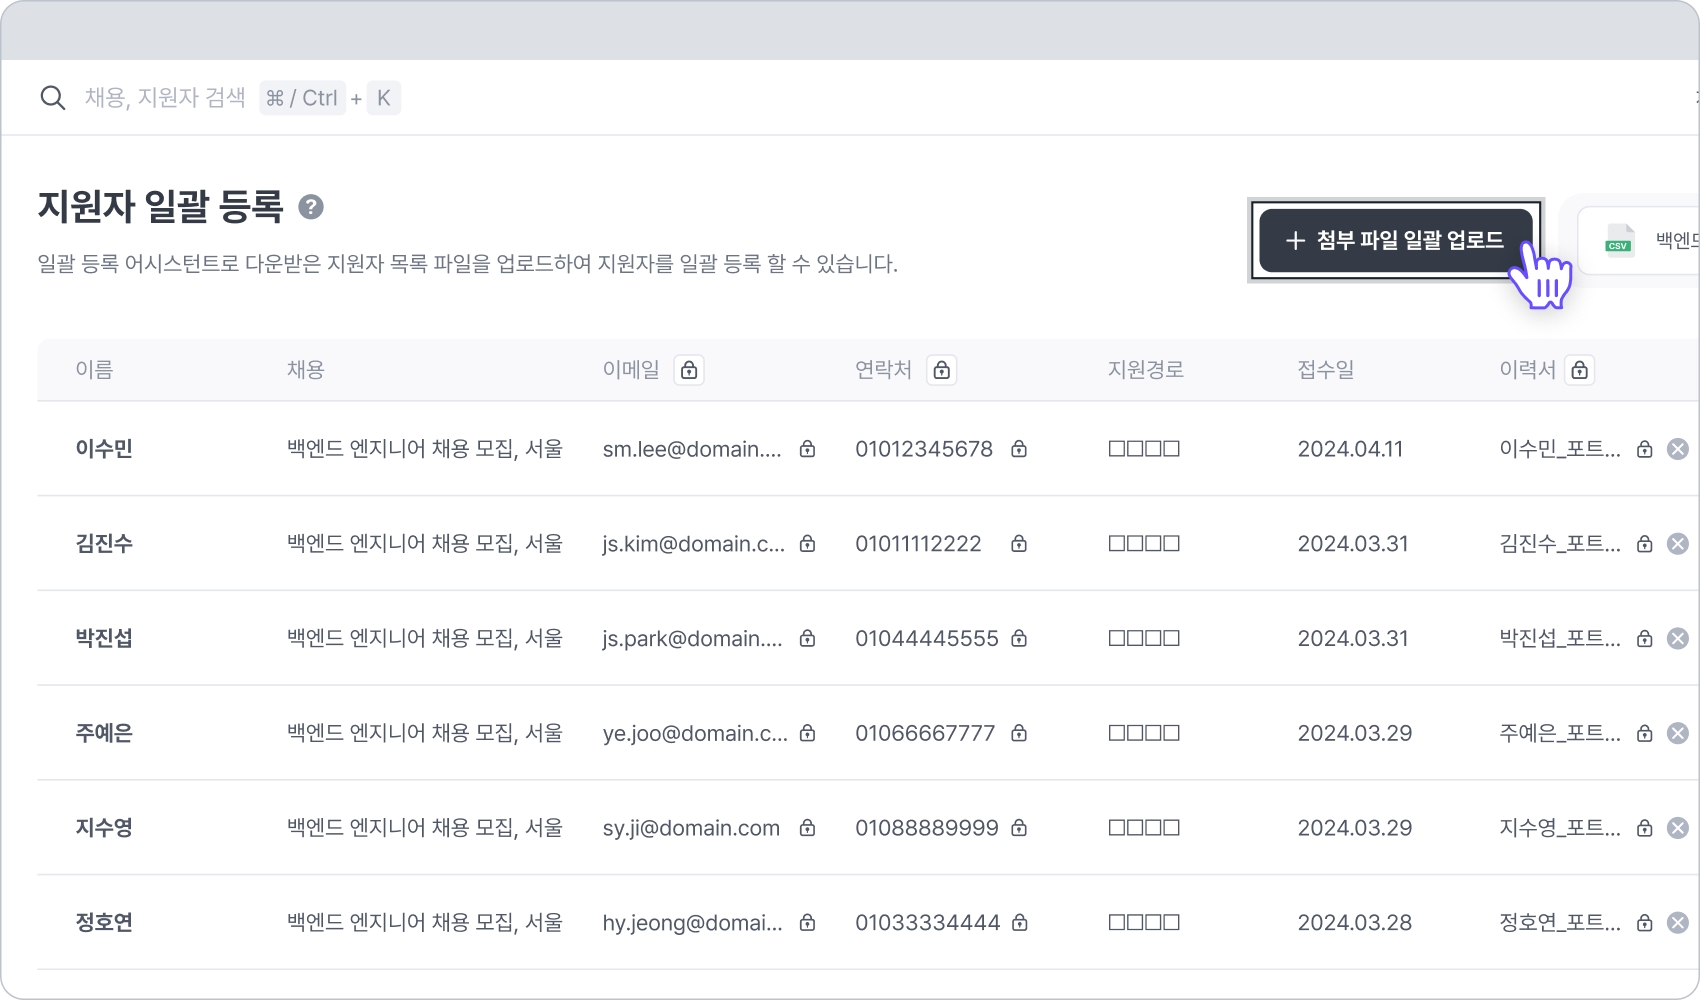1700x1000 pixels.
Task: Click lock icon in 이력서 column header
Action: (x=1580, y=370)
